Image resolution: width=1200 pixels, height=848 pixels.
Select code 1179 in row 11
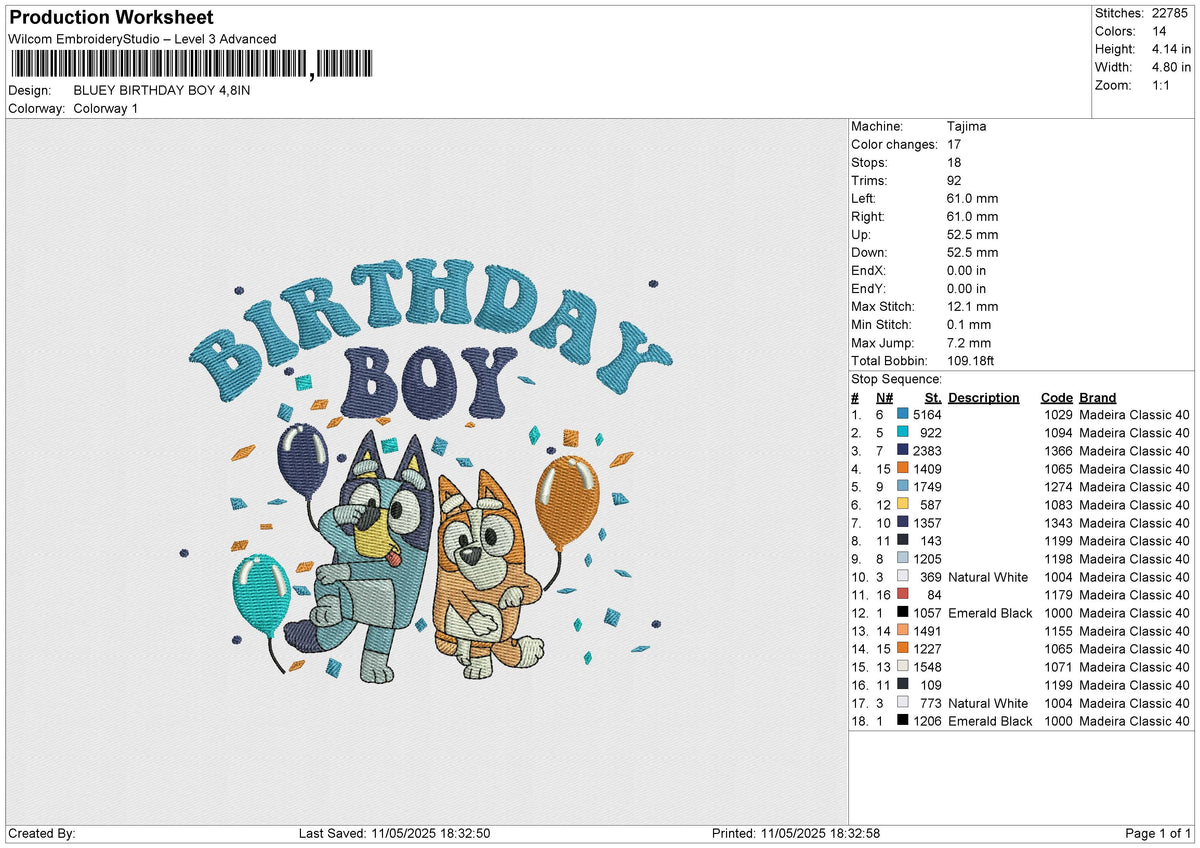[x=1057, y=594]
